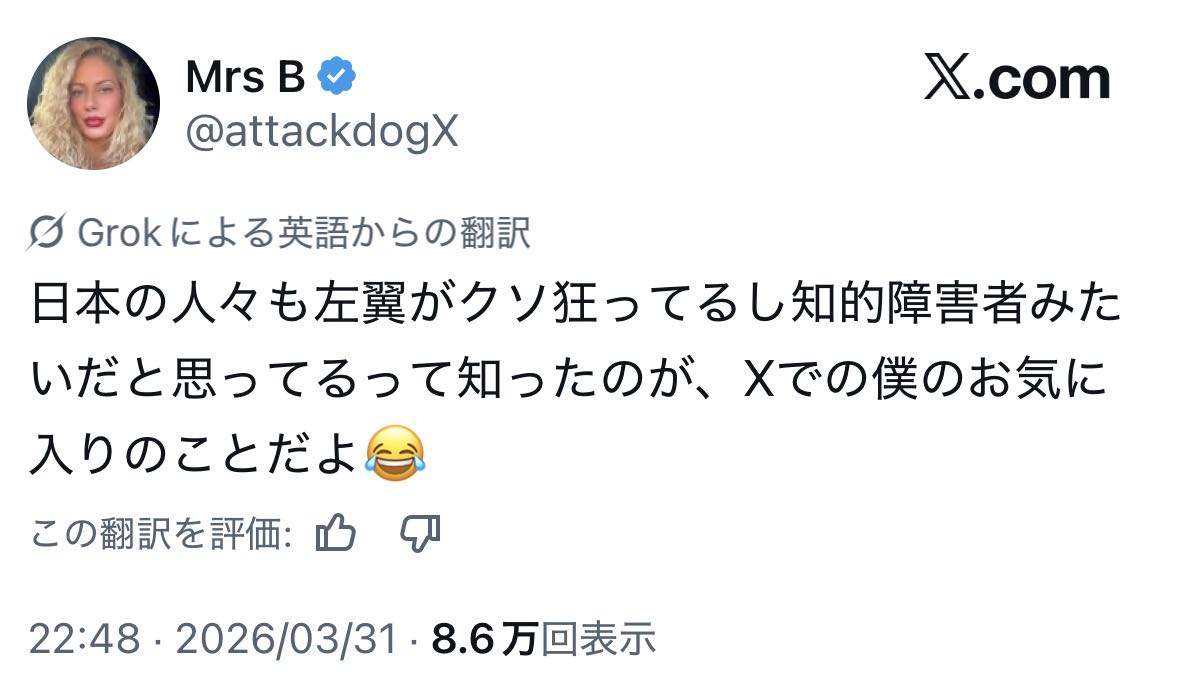Click the 回表示 views label
This screenshot has height=690, width=1179.
pyautogui.click(x=598, y=638)
